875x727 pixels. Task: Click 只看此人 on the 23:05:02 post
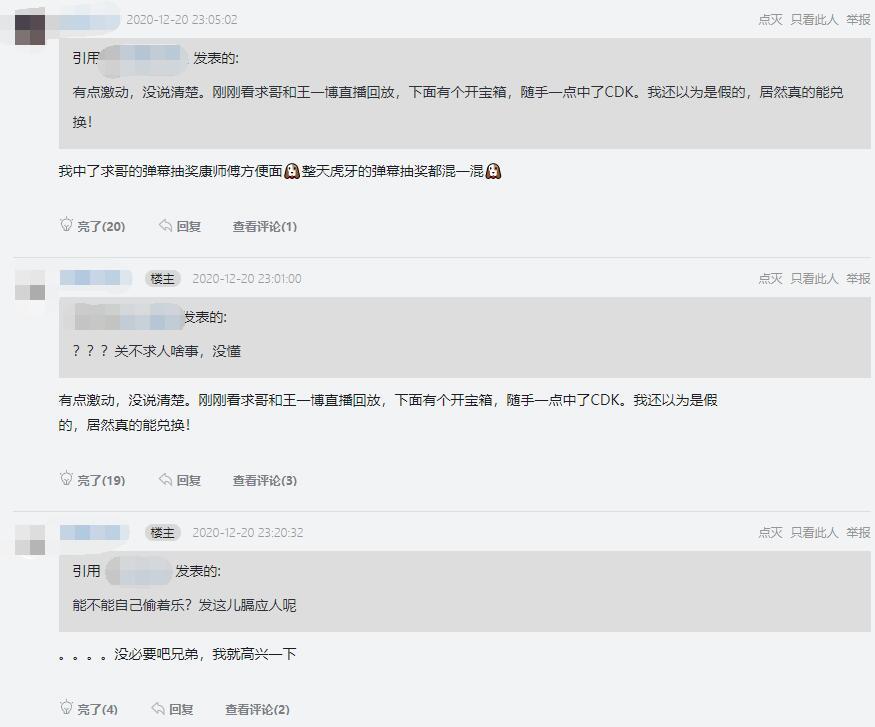coord(814,20)
